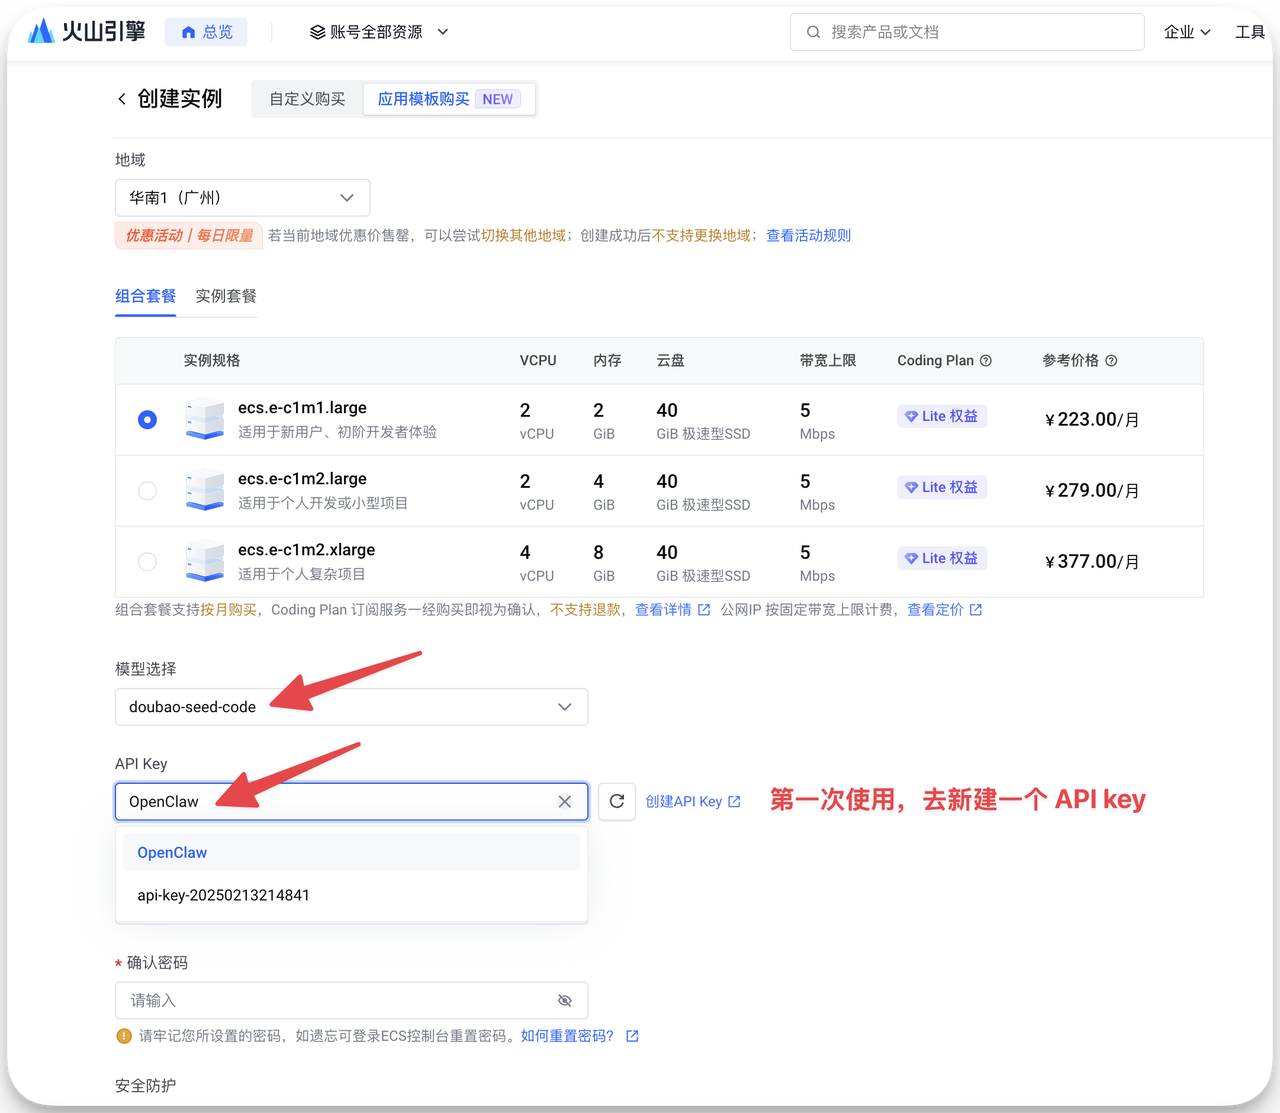Click Lite 权益 badge in ¥279.00 row

(x=942, y=487)
